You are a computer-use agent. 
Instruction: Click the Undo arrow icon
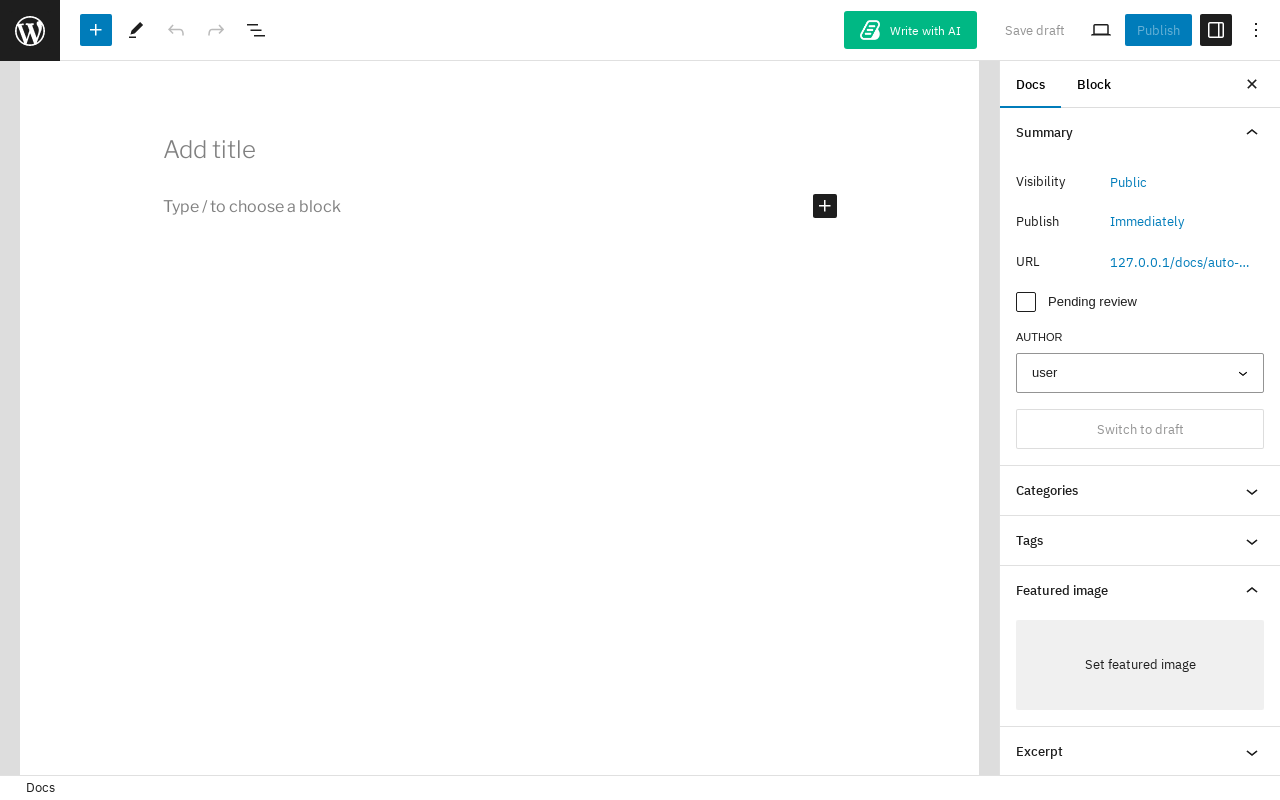pos(176,30)
